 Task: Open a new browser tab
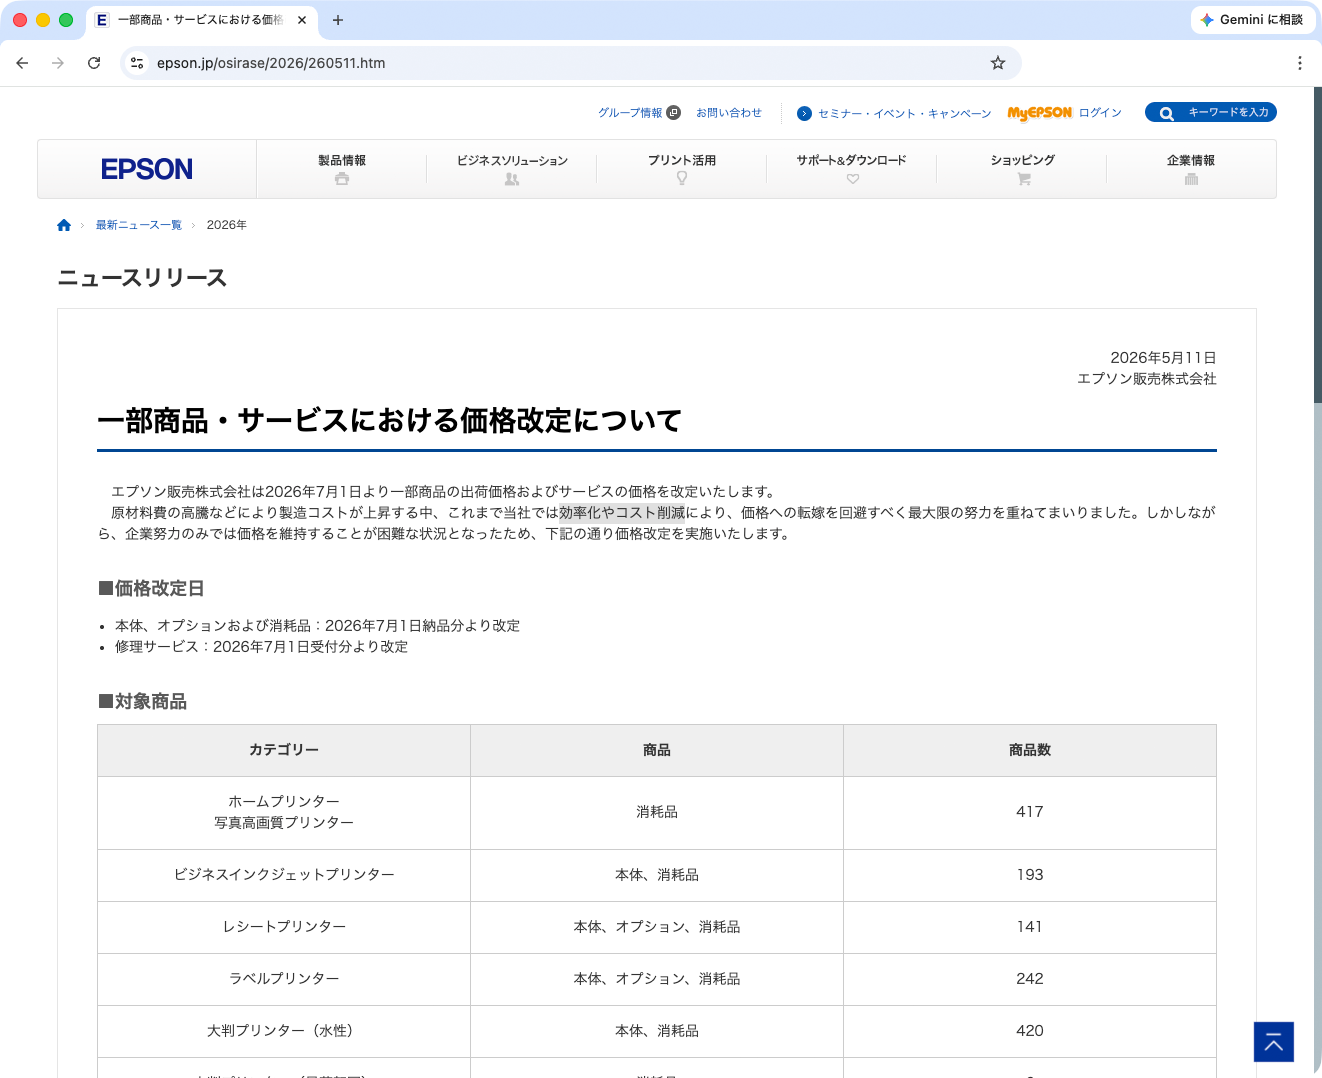[x=338, y=20]
